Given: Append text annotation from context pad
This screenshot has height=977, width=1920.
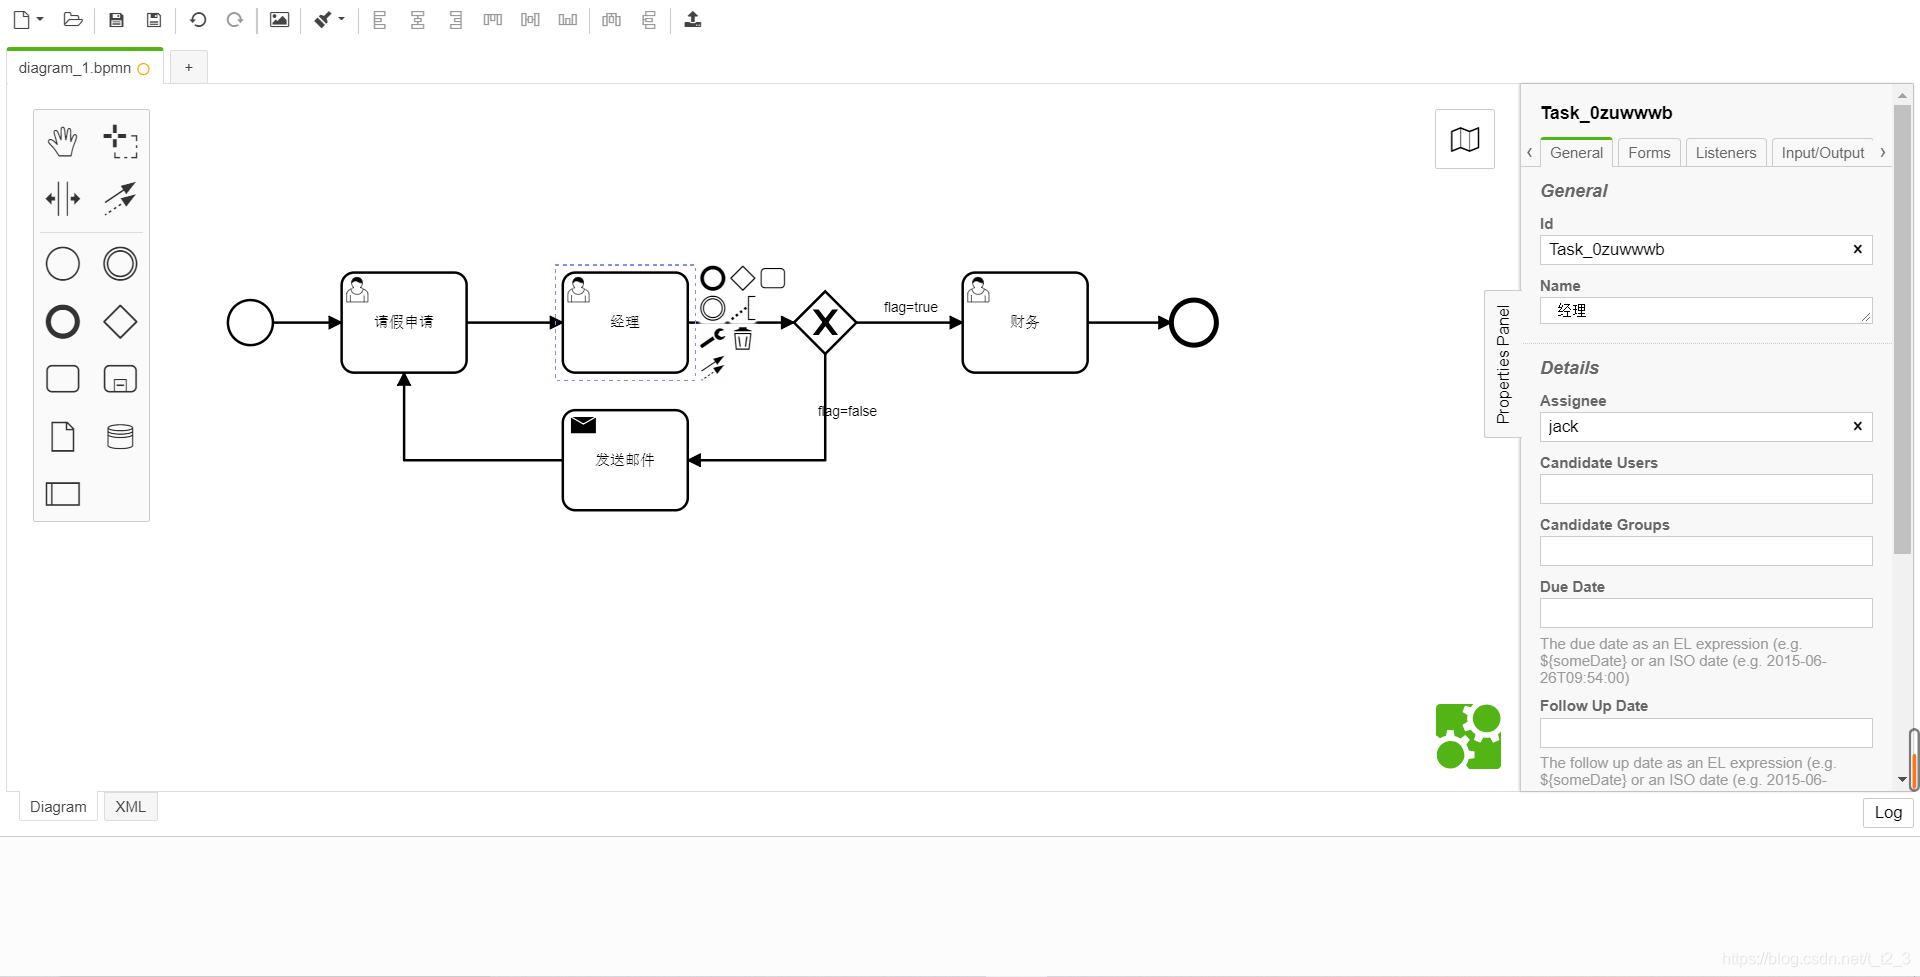Looking at the screenshot, I should [742, 308].
